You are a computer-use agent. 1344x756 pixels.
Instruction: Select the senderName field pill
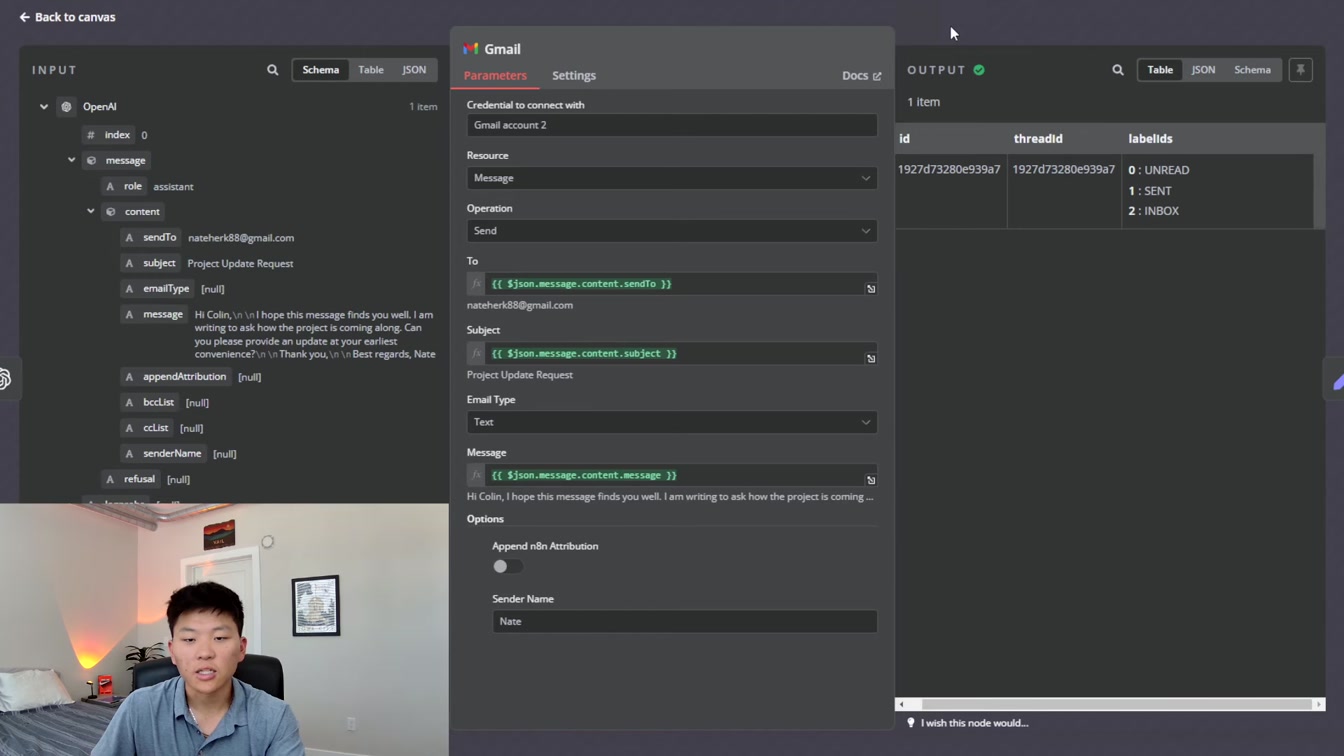163,453
